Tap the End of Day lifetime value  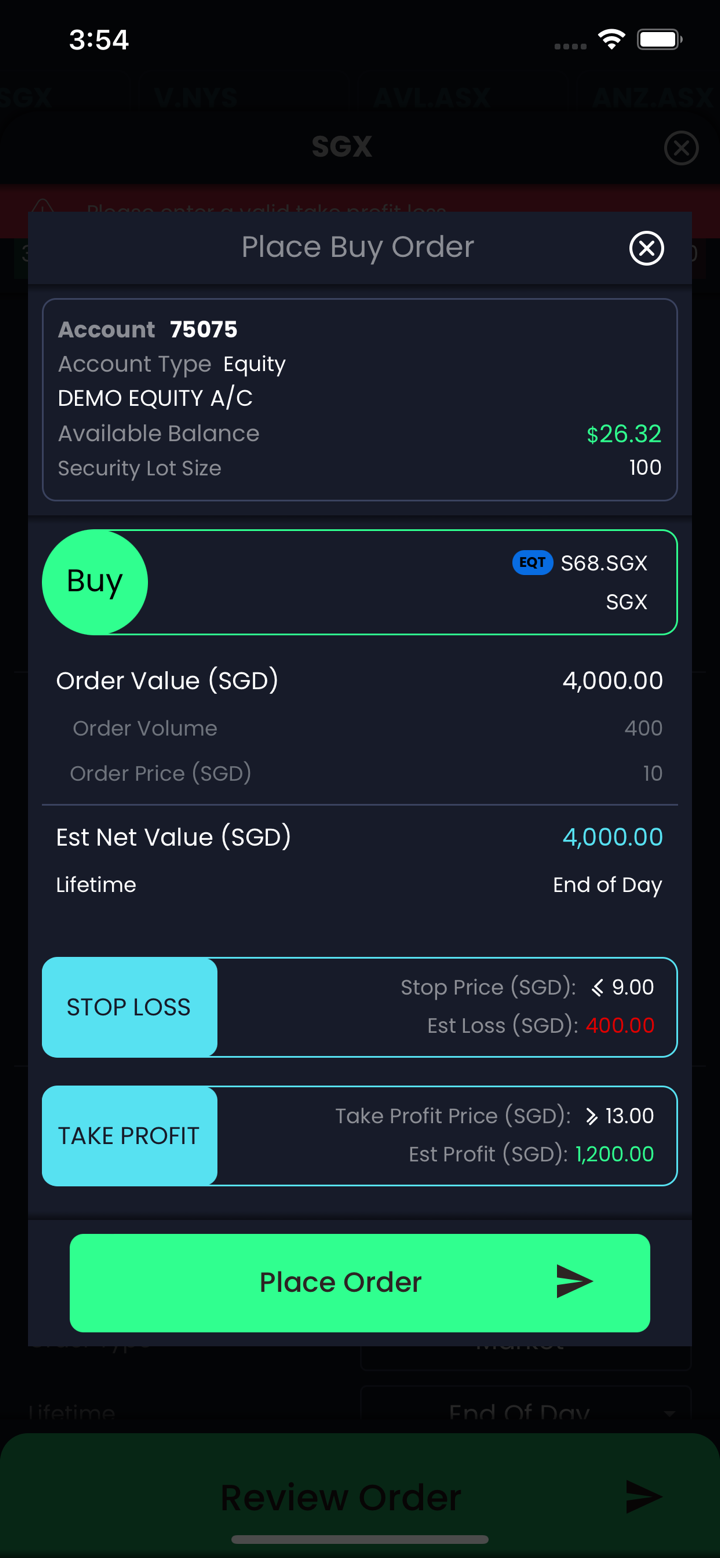tap(607, 885)
